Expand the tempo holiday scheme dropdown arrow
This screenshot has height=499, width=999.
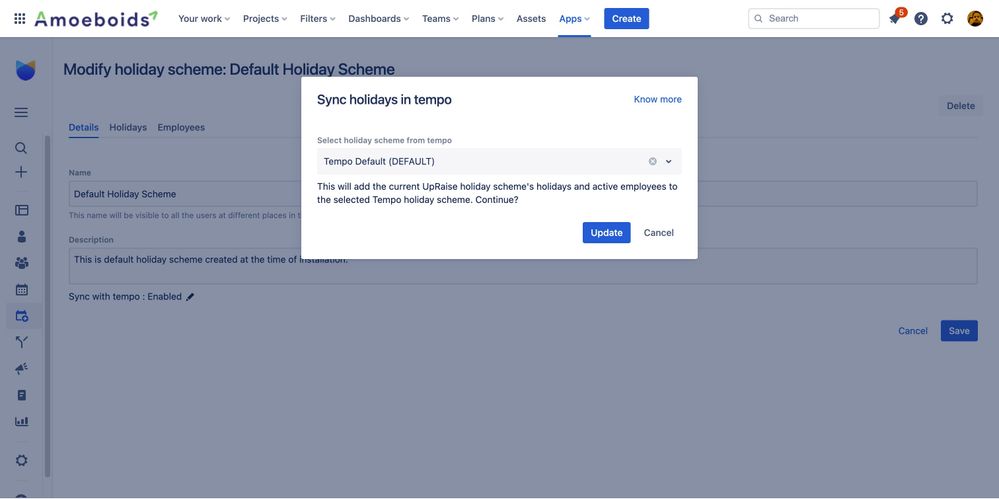coord(668,161)
